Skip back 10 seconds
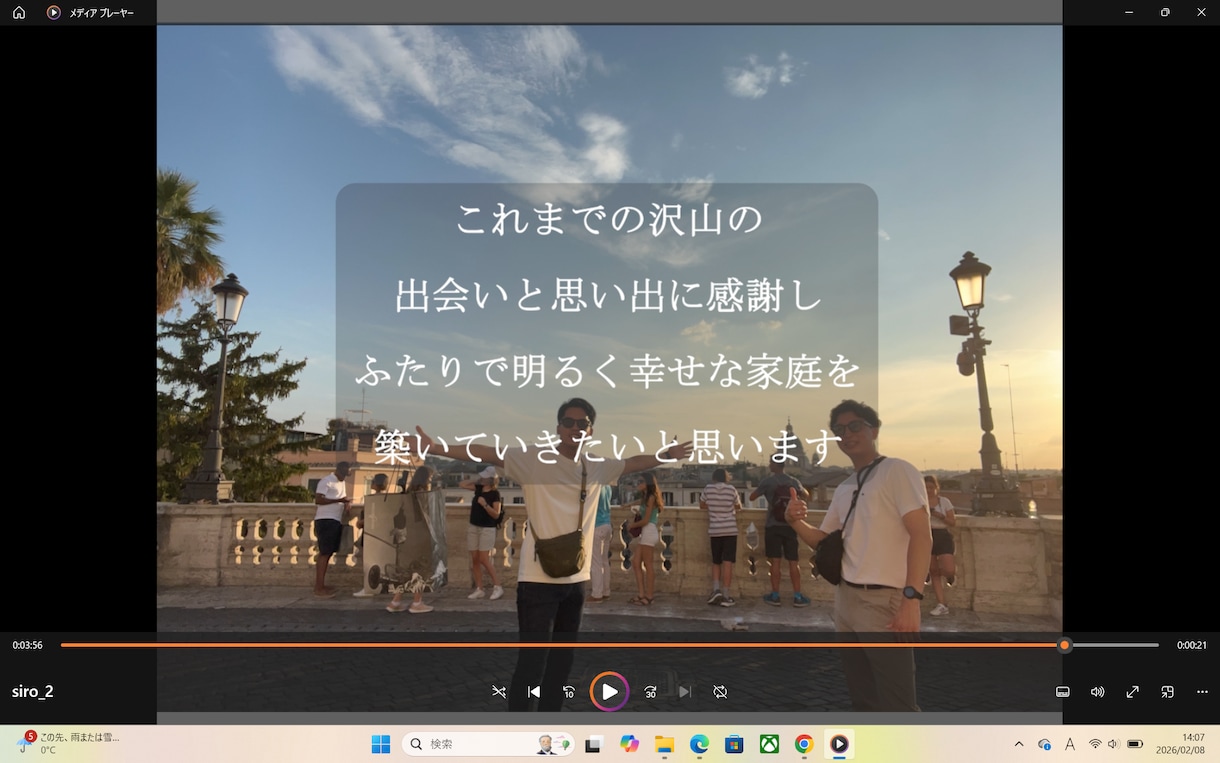The height and width of the screenshot is (763, 1220). click(x=569, y=692)
